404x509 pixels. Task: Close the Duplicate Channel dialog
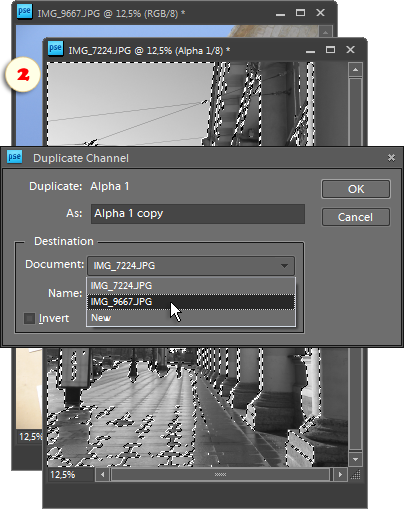click(x=391, y=157)
